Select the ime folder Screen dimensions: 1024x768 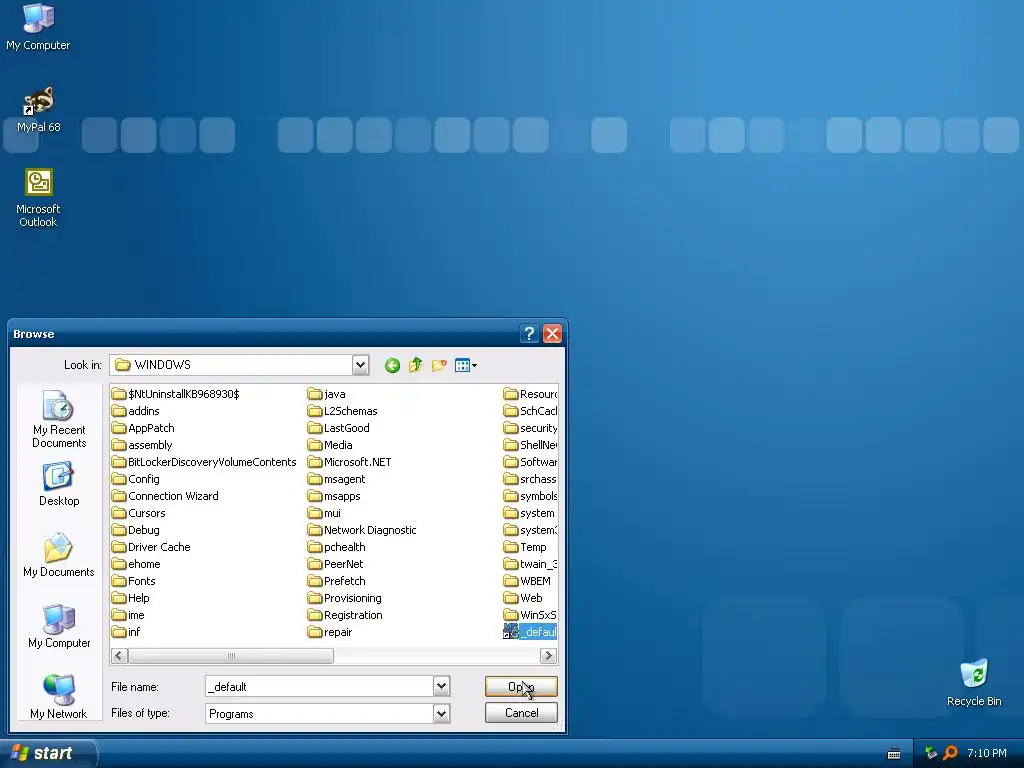click(128, 615)
